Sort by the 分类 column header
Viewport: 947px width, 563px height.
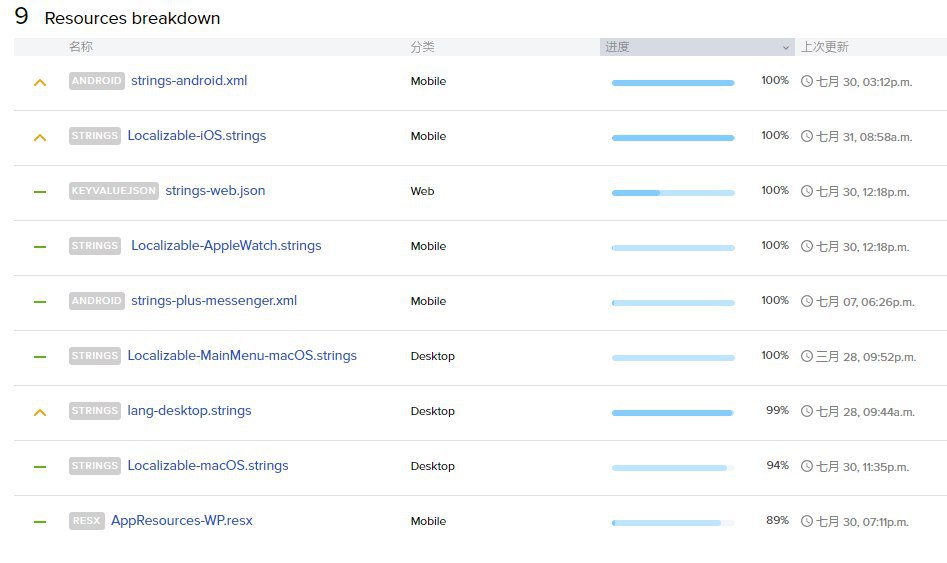coord(422,47)
